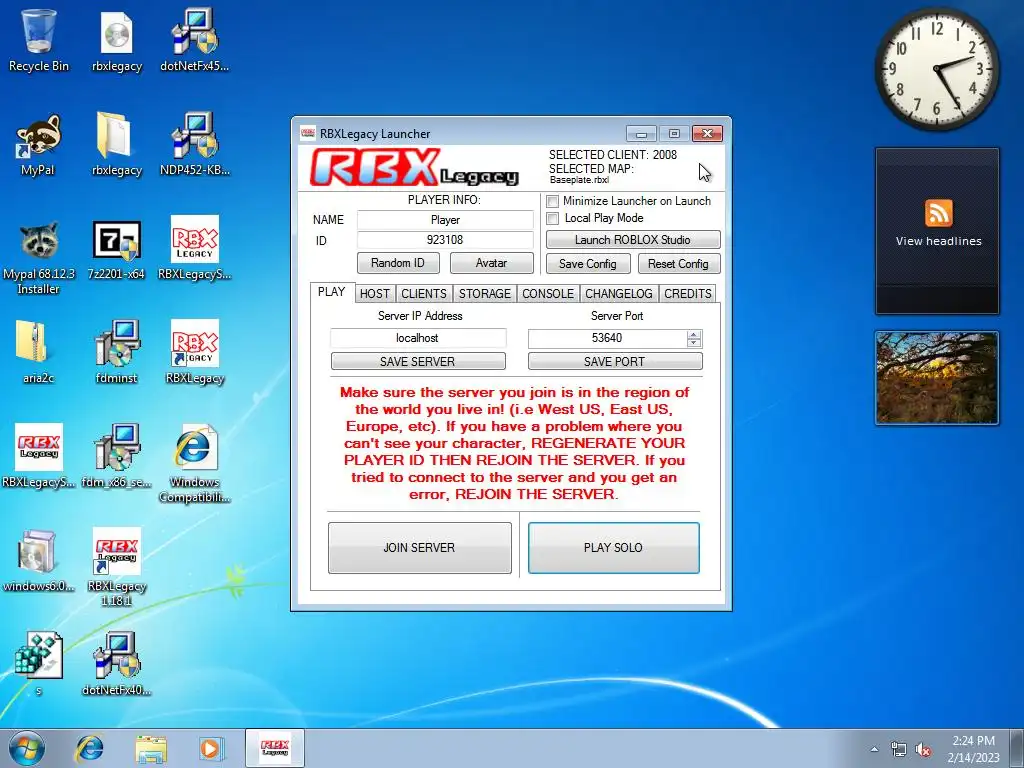Launch Internet Explorer from taskbar

[89, 748]
